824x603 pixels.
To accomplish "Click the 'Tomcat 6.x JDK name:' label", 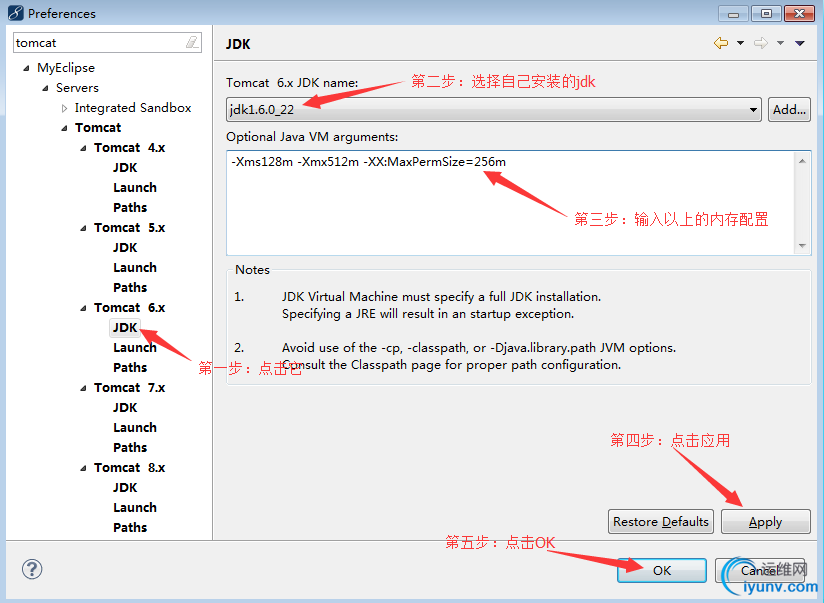I will click(x=292, y=83).
